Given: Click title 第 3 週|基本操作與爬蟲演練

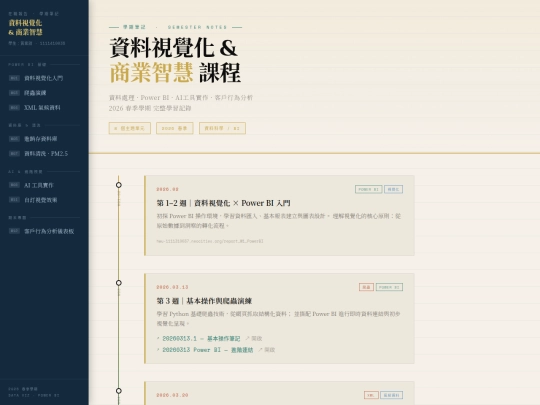Looking at the screenshot, I should (204, 301).
